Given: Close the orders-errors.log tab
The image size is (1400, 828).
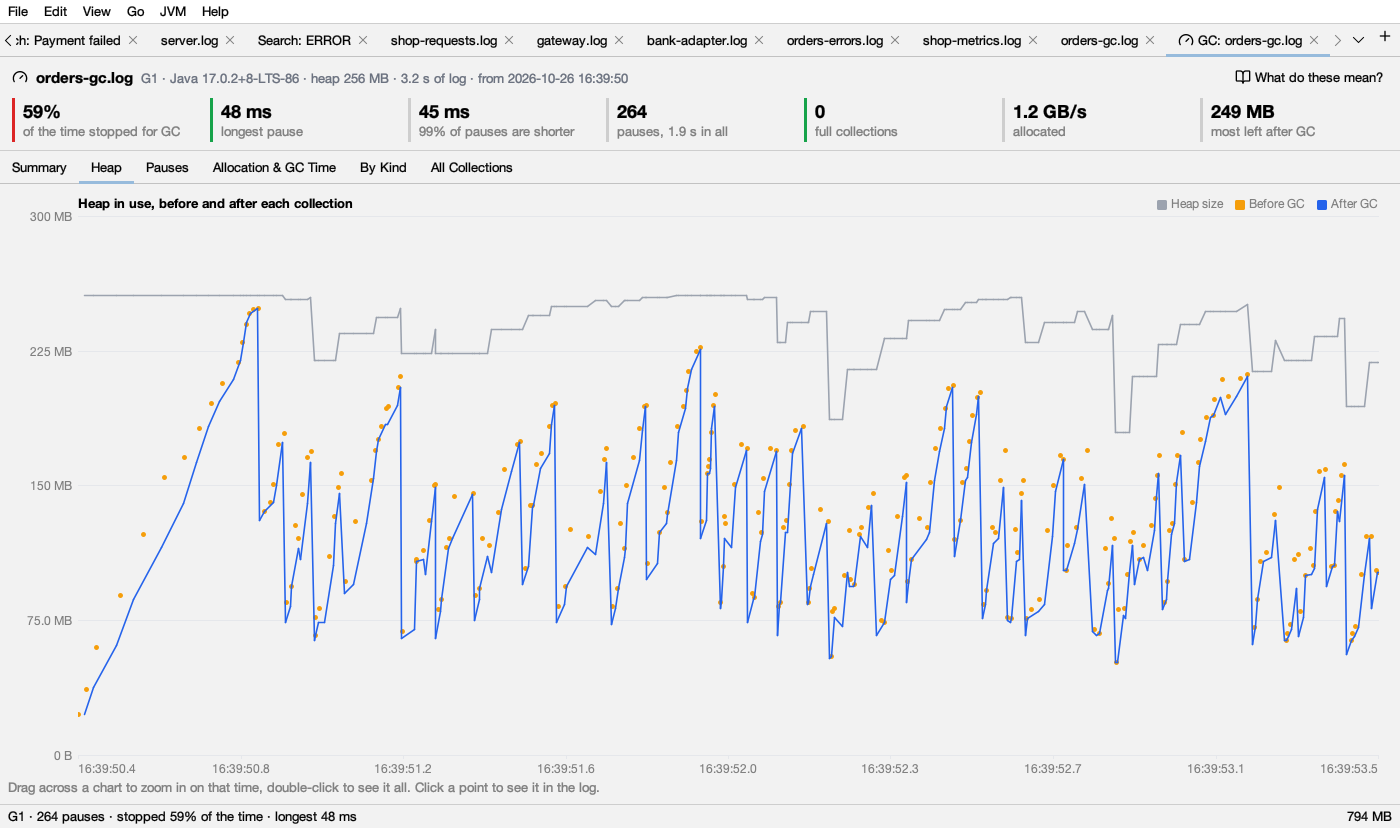Looking at the screenshot, I should coord(895,41).
